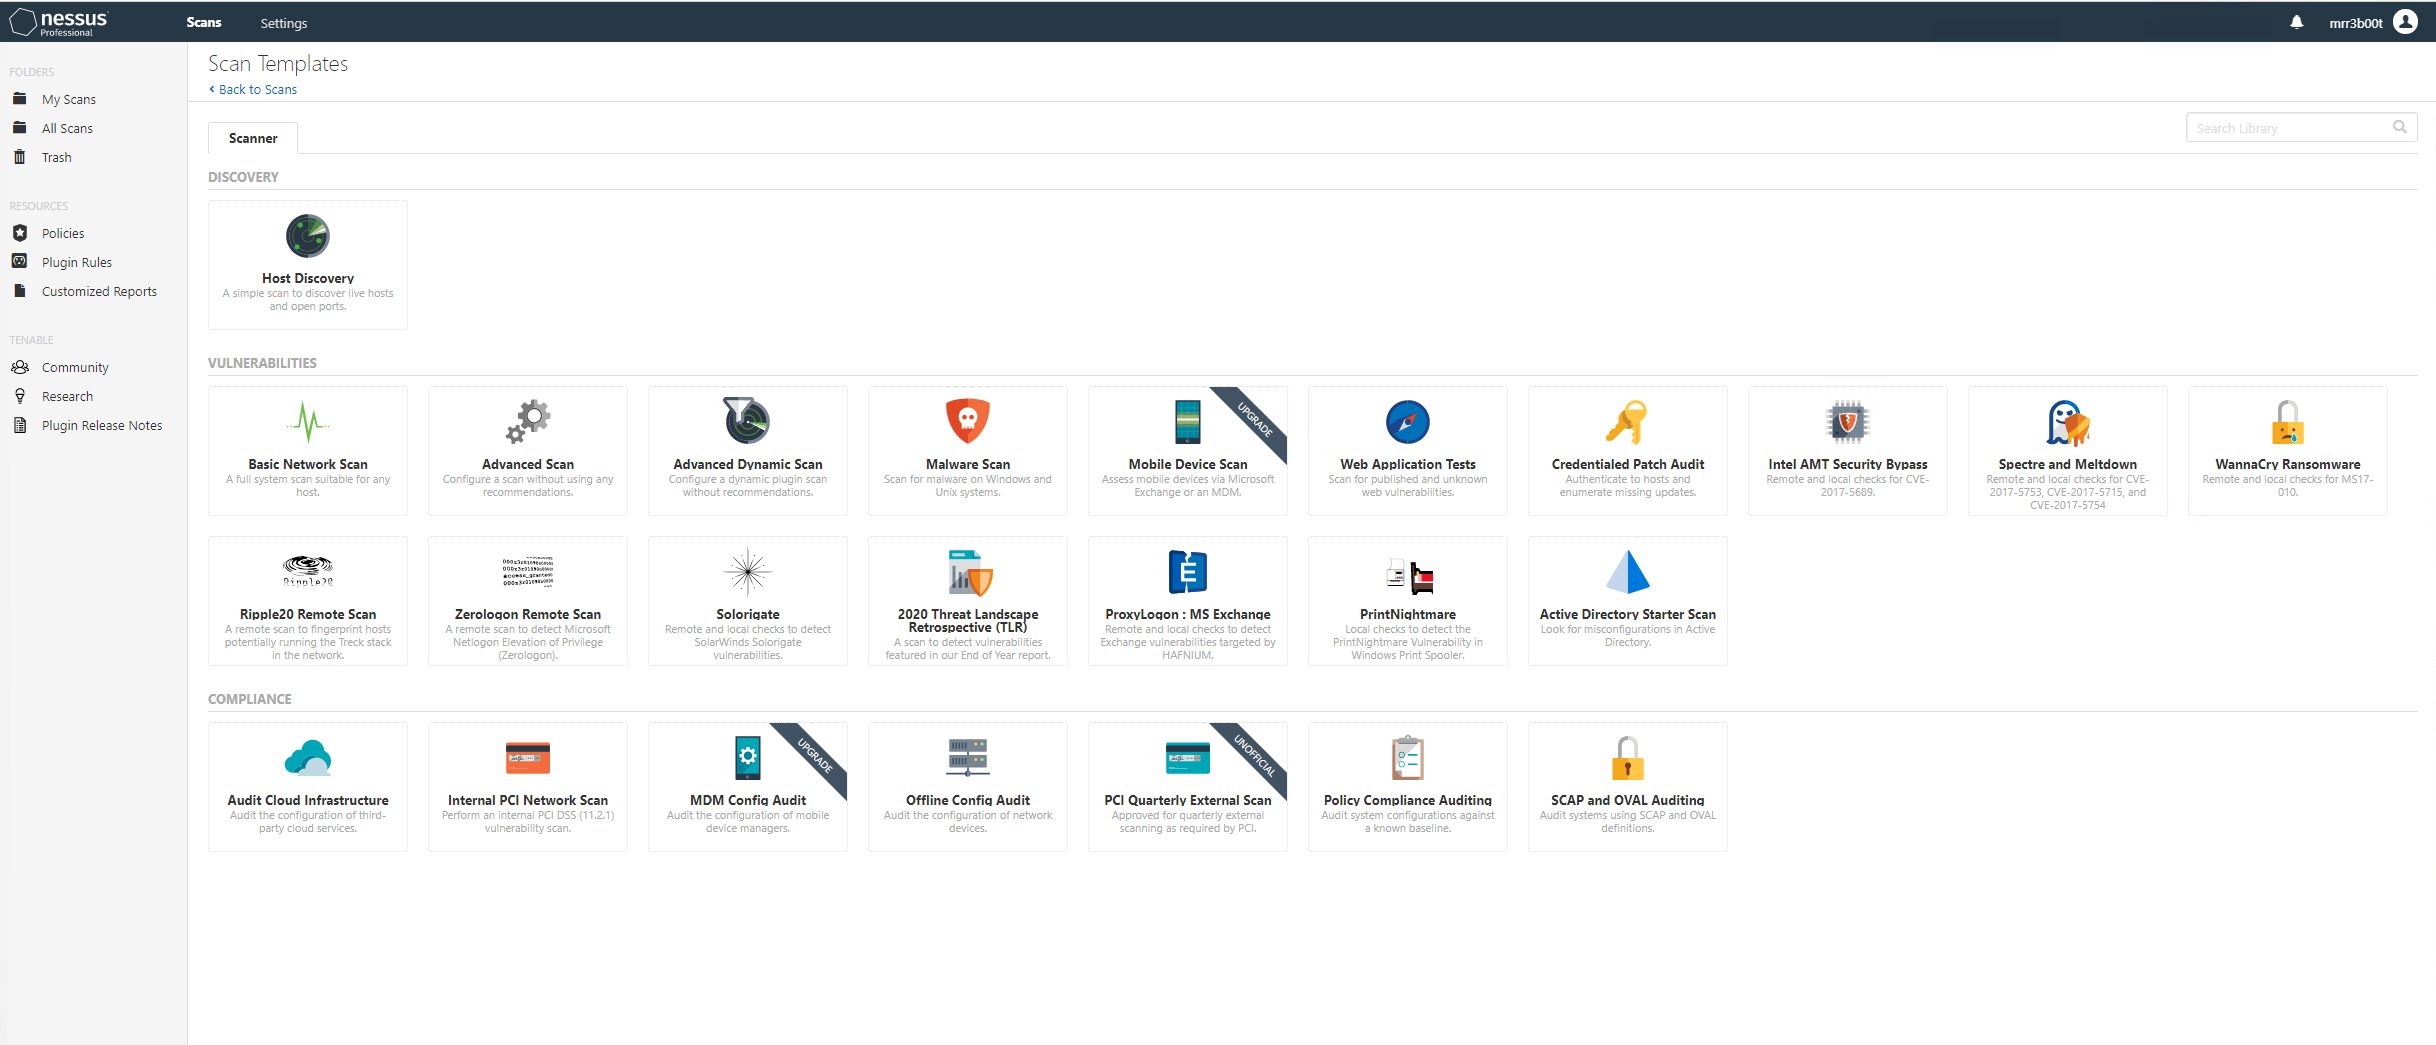Viewport: 2436px width, 1045px height.
Task: Click the Zerologon Remote Scan title
Action: click(528, 614)
